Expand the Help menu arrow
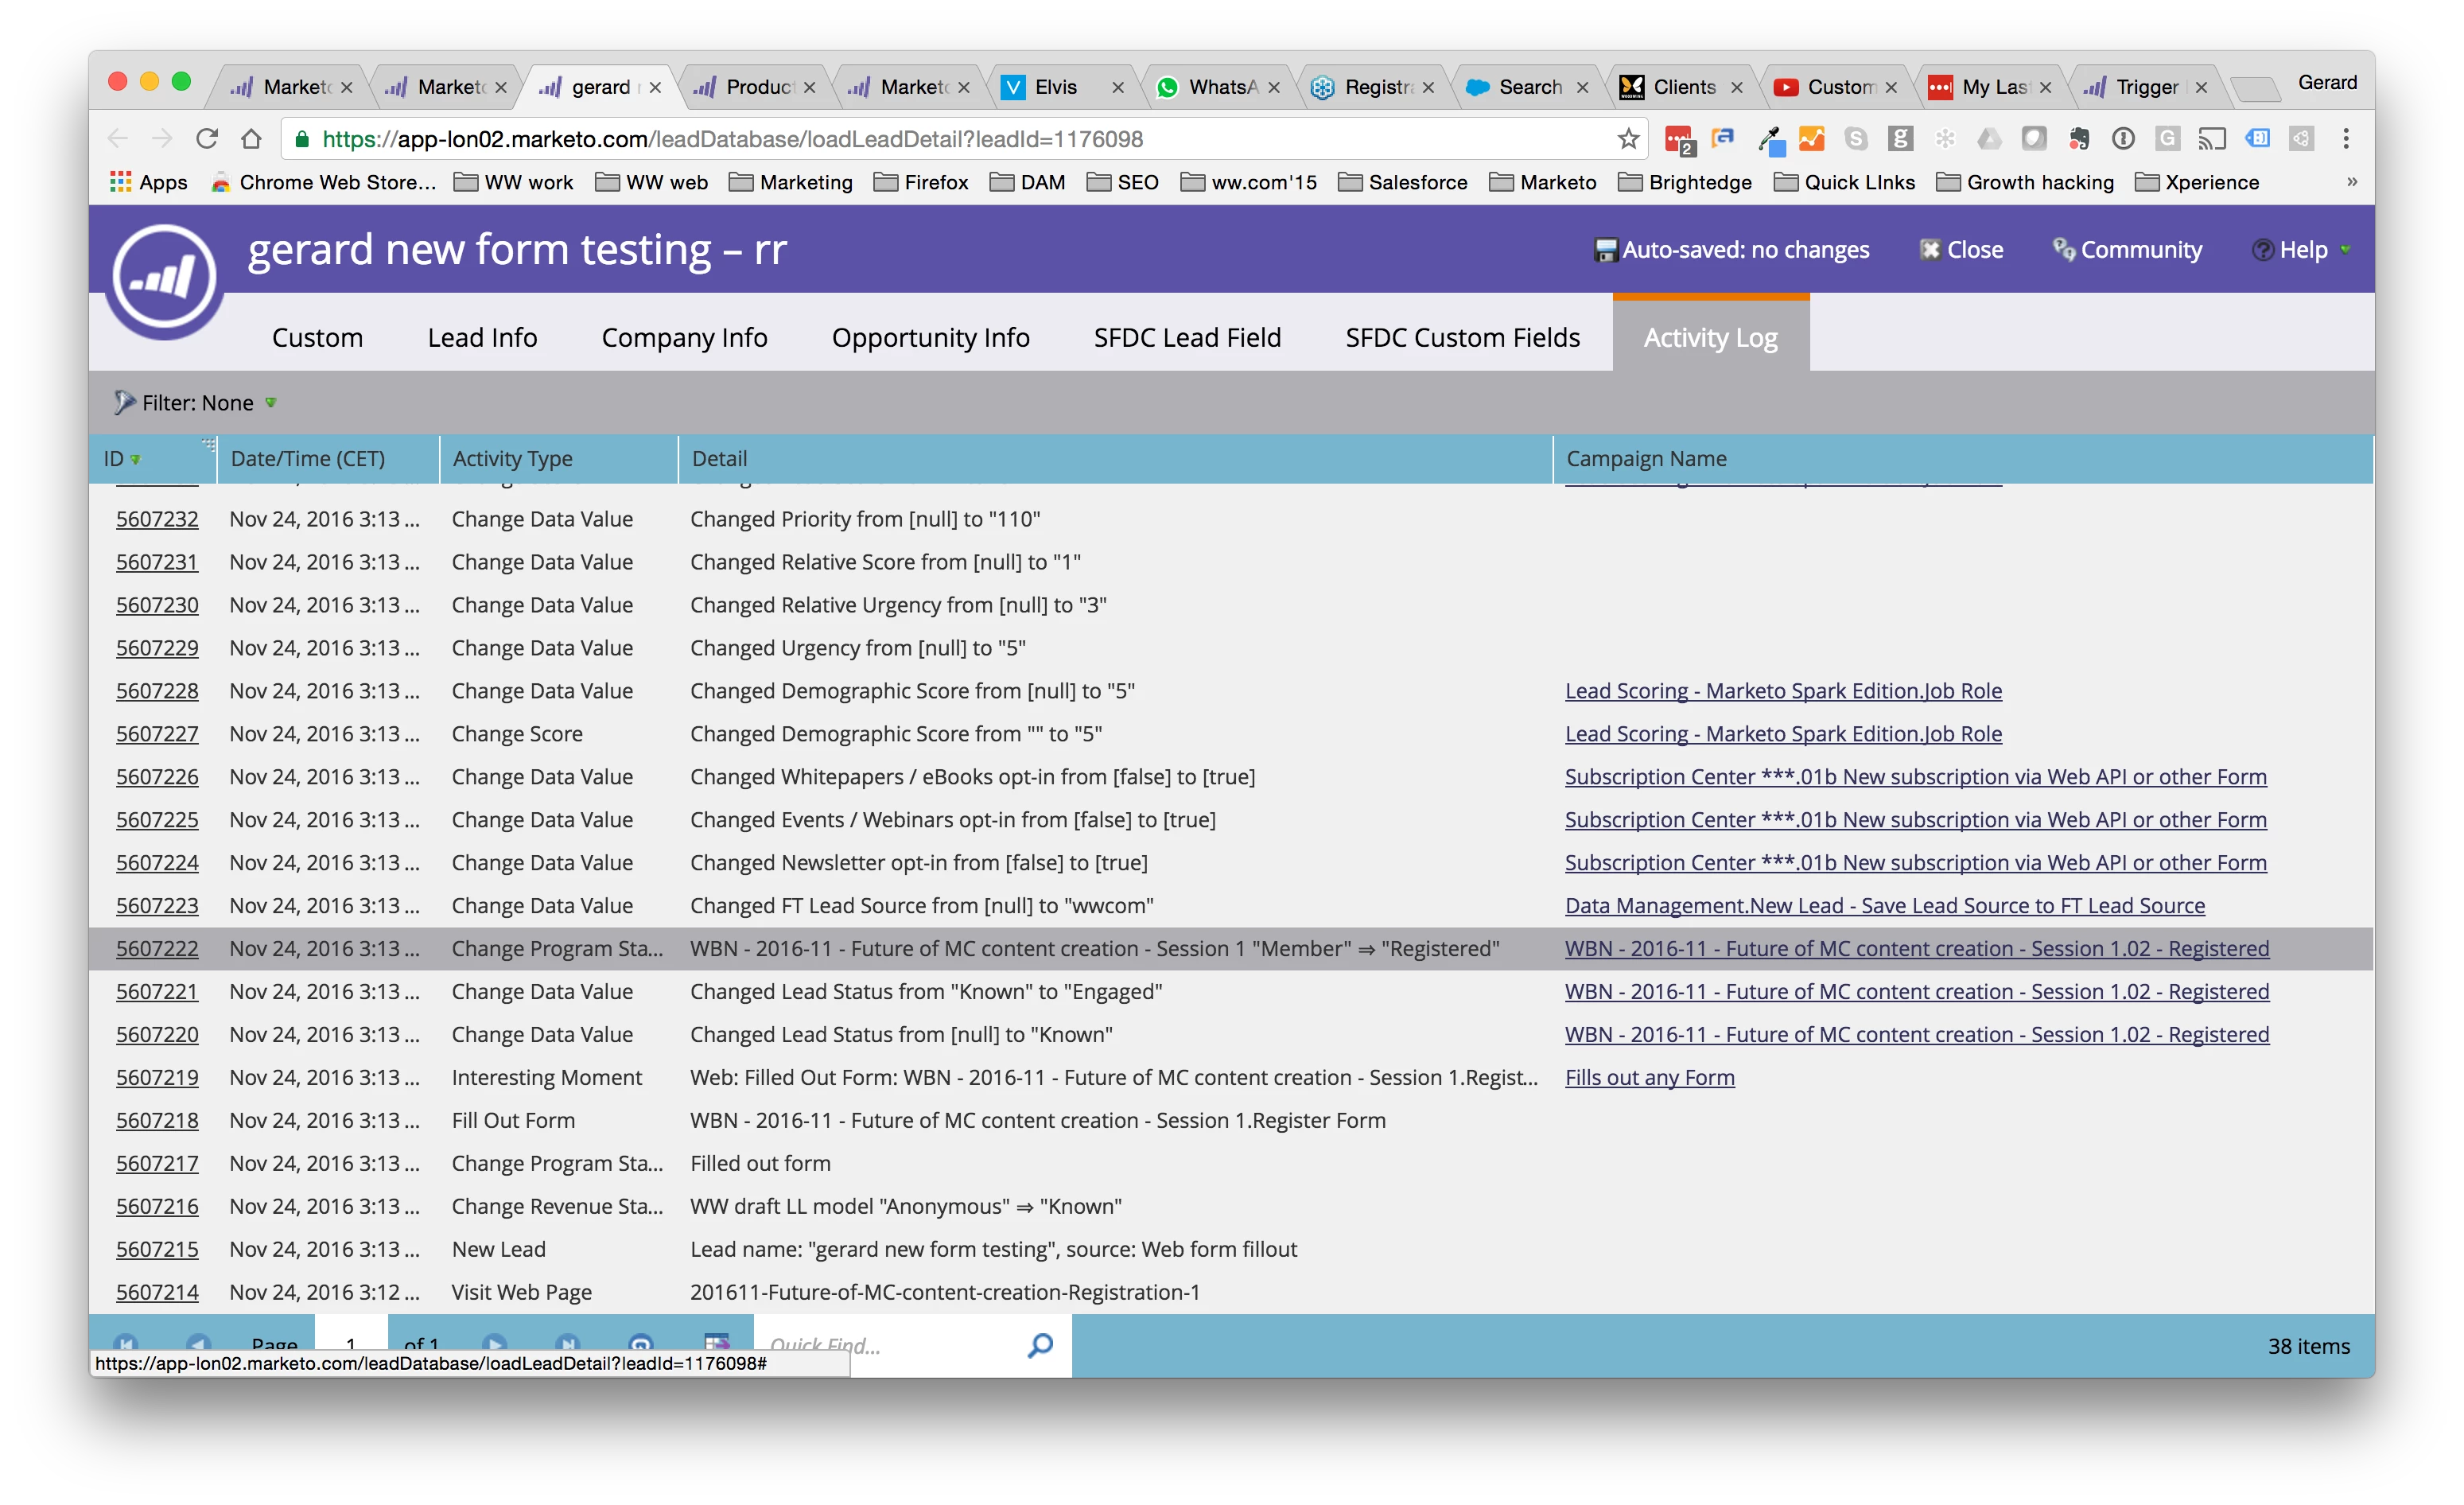Screen dimensions: 2464x1505 [2345, 250]
